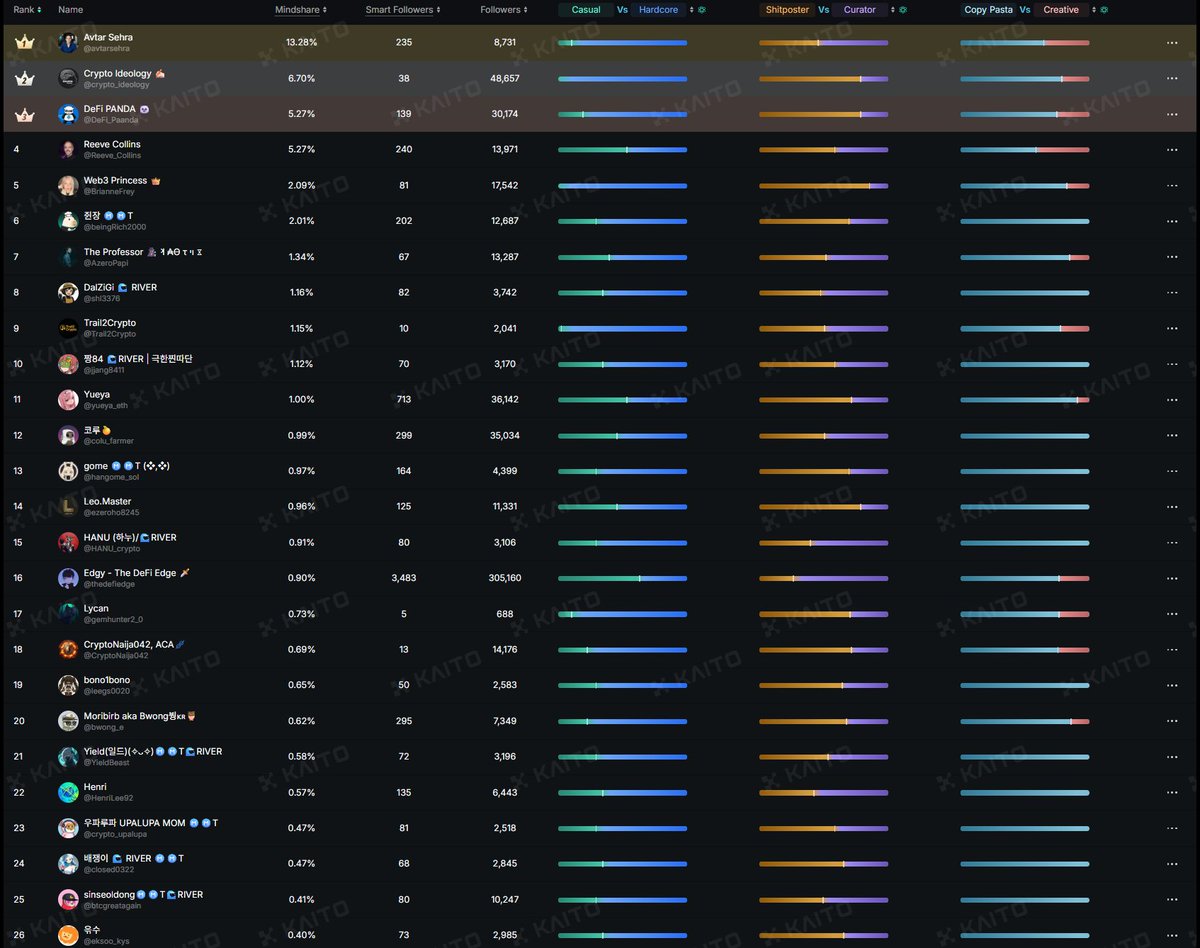Viewport: 1200px width, 948px height.
Task: Click Reeve Collins' Shitposter vs Curator bar
Action: 823,150
